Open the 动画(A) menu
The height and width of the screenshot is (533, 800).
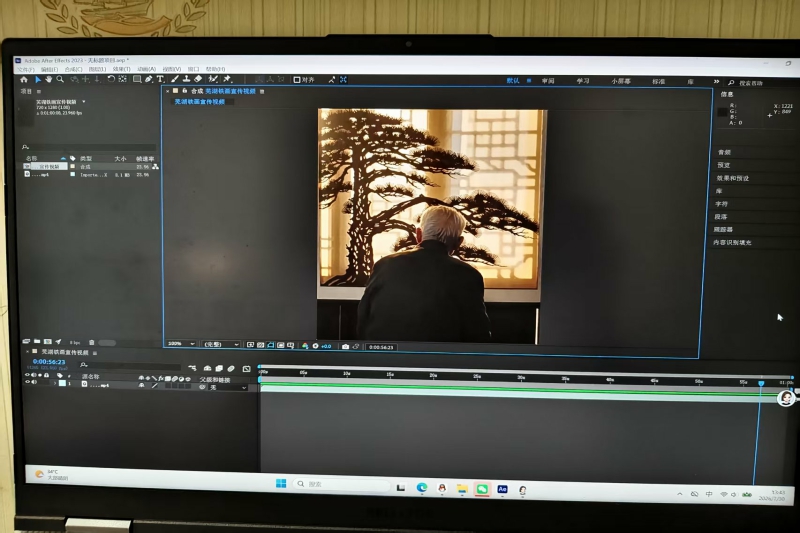[x=146, y=69]
